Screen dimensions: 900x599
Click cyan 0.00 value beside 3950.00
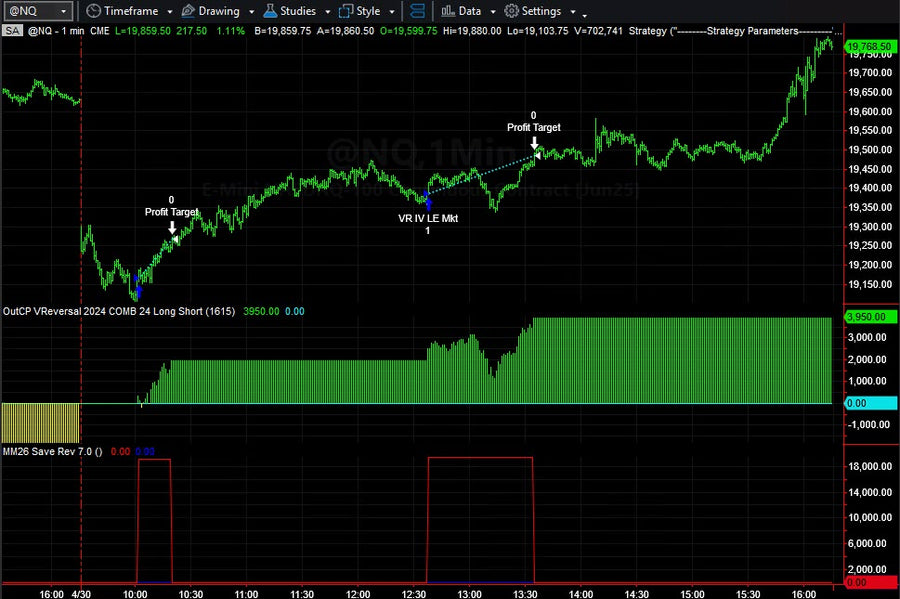(x=295, y=312)
